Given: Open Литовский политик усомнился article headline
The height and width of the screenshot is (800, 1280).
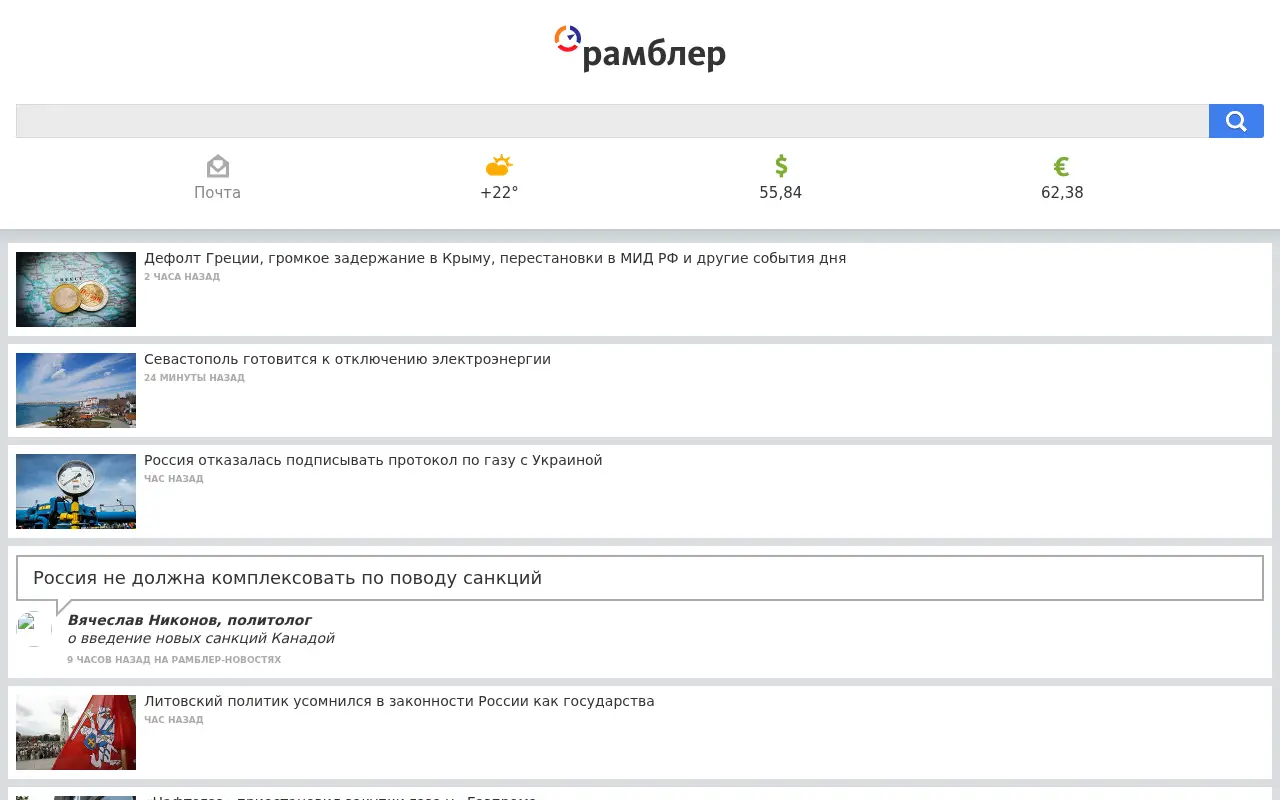Looking at the screenshot, I should [x=399, y=701].
